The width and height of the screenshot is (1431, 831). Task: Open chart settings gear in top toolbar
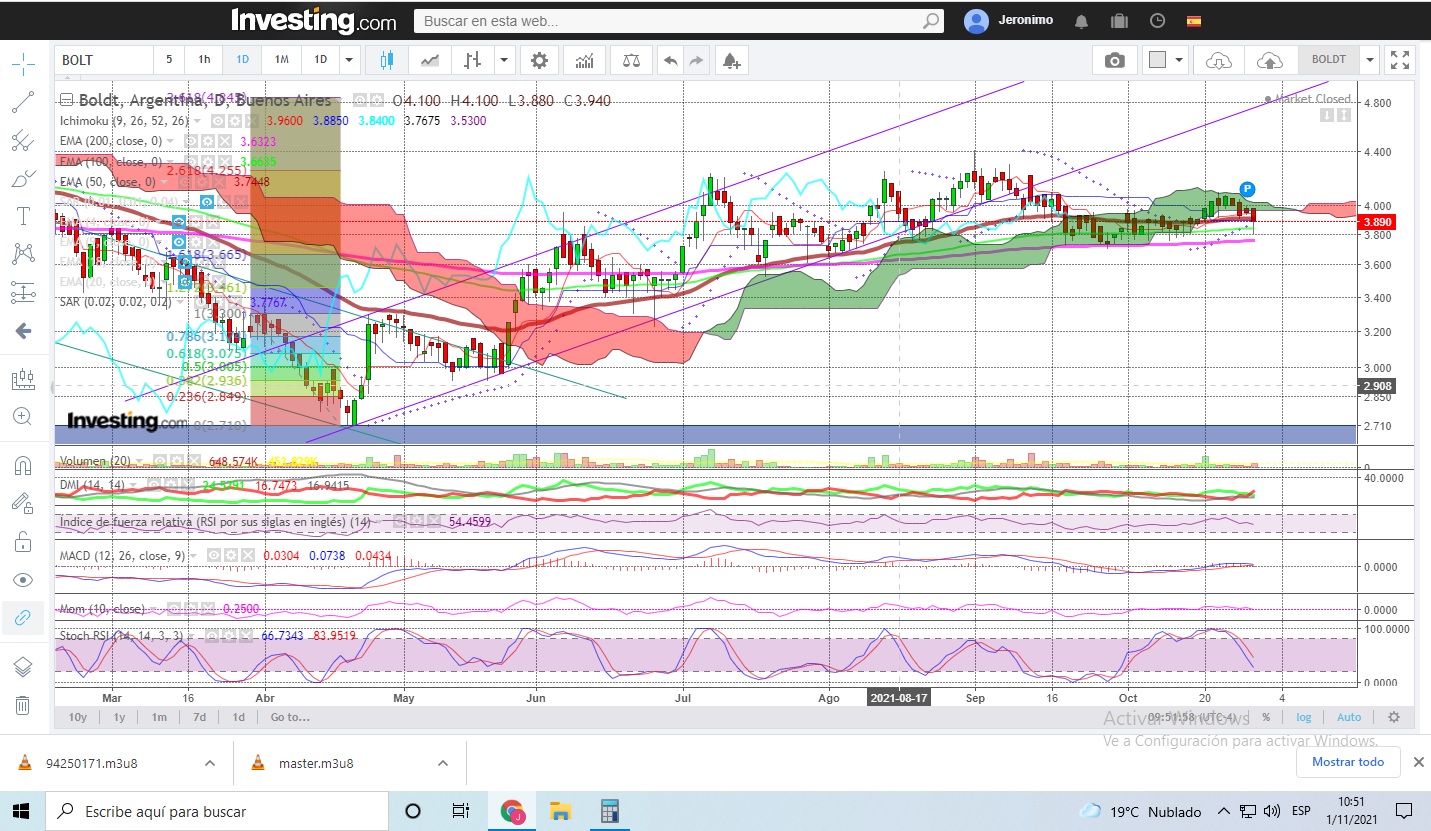click(539, 60)
